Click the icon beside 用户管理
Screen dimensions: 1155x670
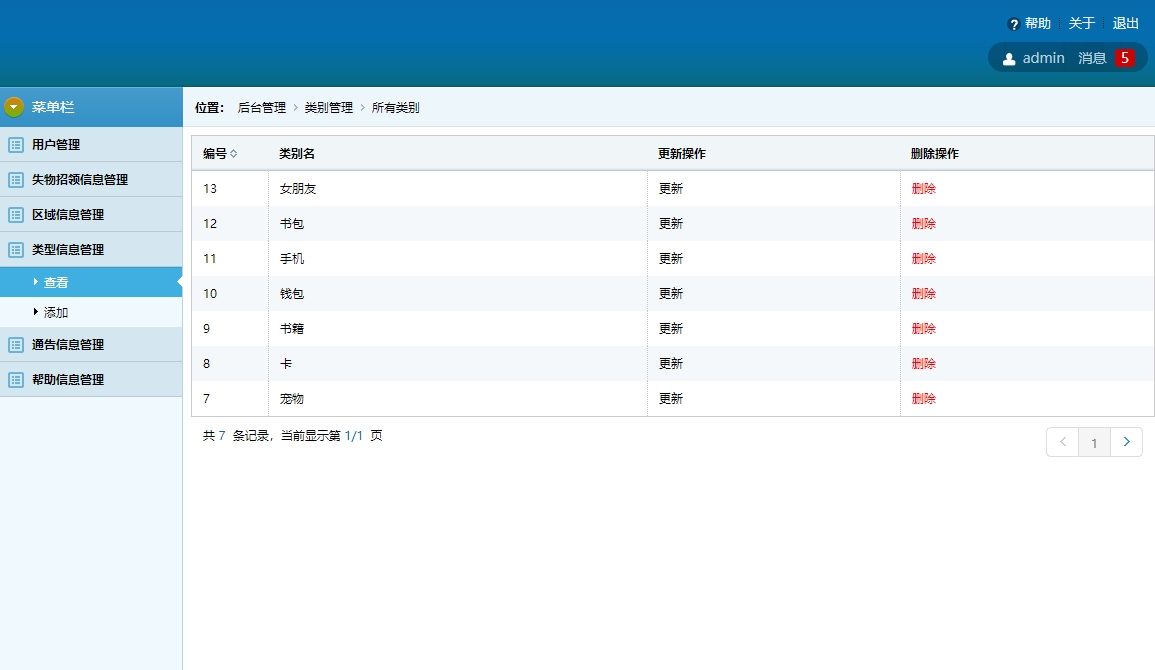13,144
